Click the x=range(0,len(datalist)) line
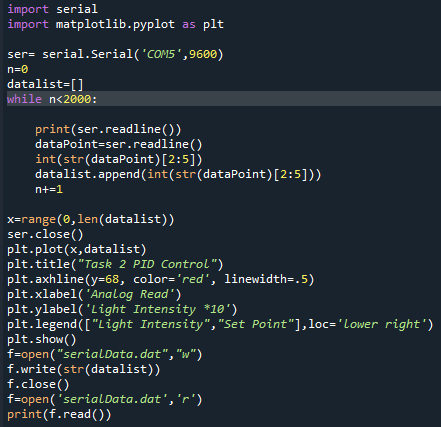The image size is (441, 427). (x=91, y=219)
